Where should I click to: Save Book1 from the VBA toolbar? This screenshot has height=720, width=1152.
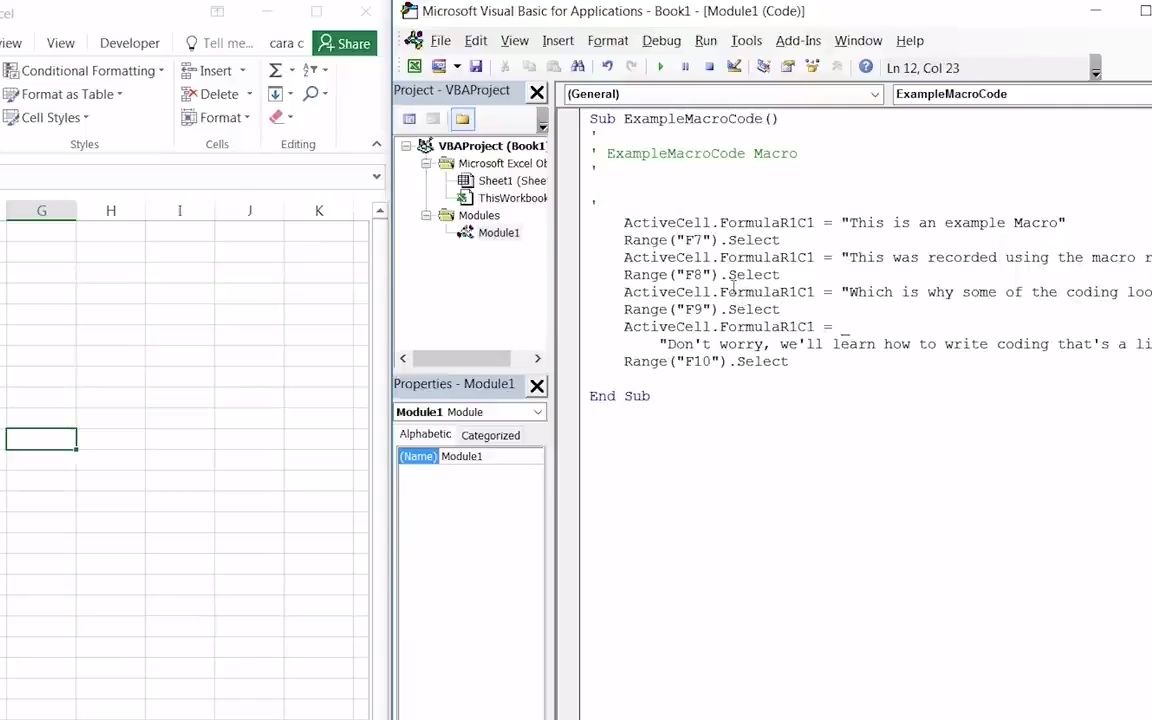point(477,67)
